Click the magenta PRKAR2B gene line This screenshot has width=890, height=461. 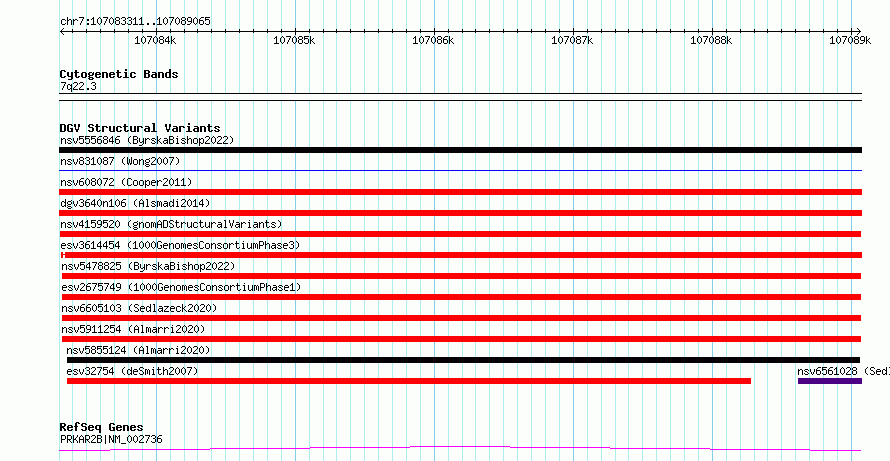tap(460, 449)
